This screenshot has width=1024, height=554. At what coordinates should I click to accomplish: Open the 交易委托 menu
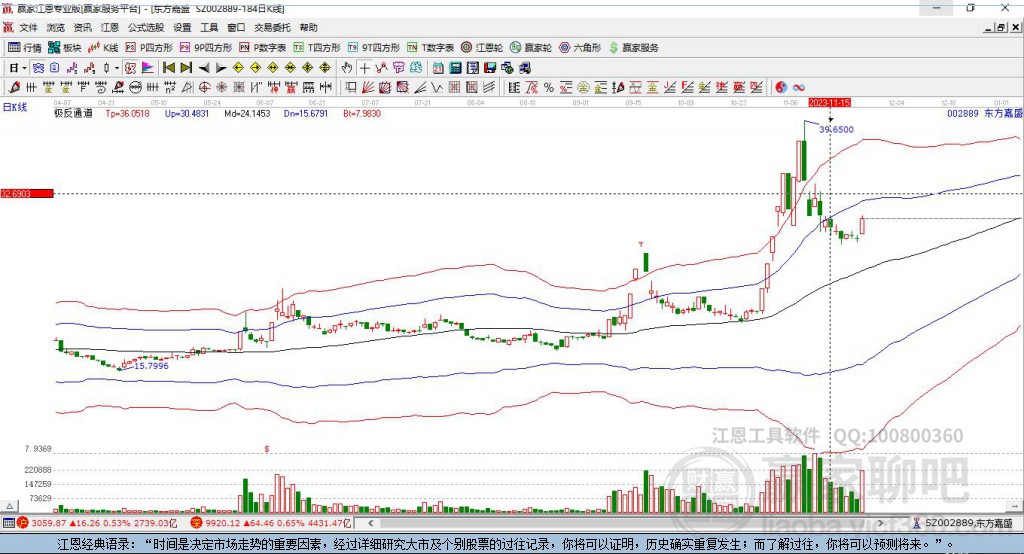pos(272,27)
